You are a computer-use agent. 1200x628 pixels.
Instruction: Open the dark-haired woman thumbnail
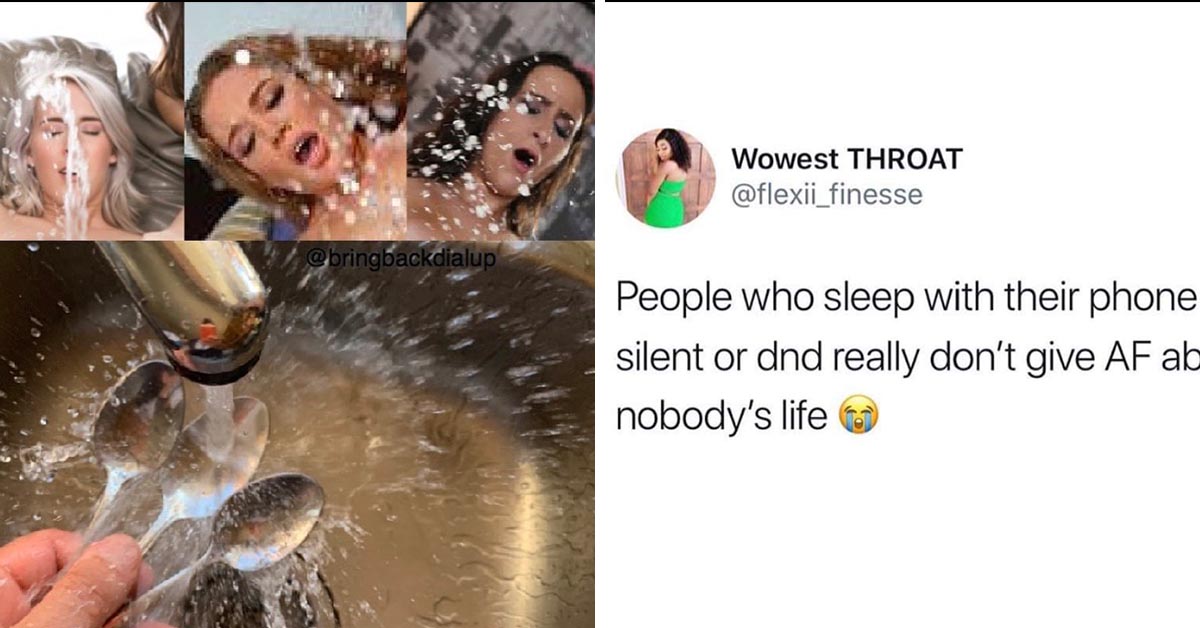[x=501, y=121]
